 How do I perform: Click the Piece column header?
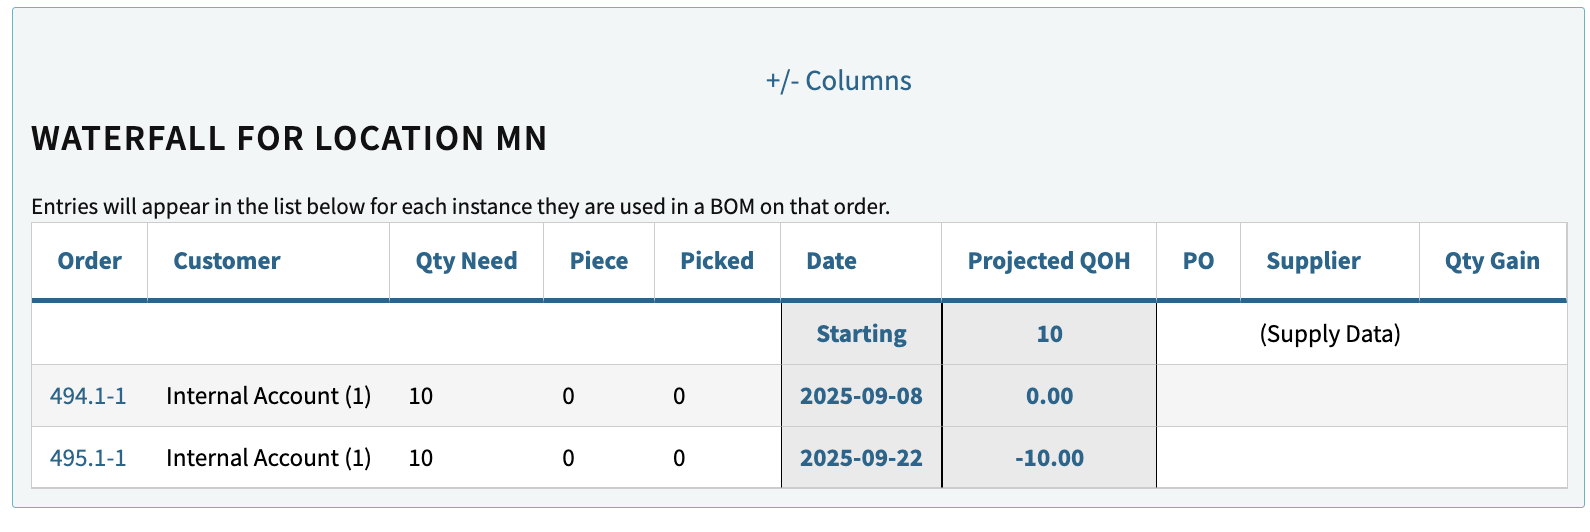coord(599,261)
